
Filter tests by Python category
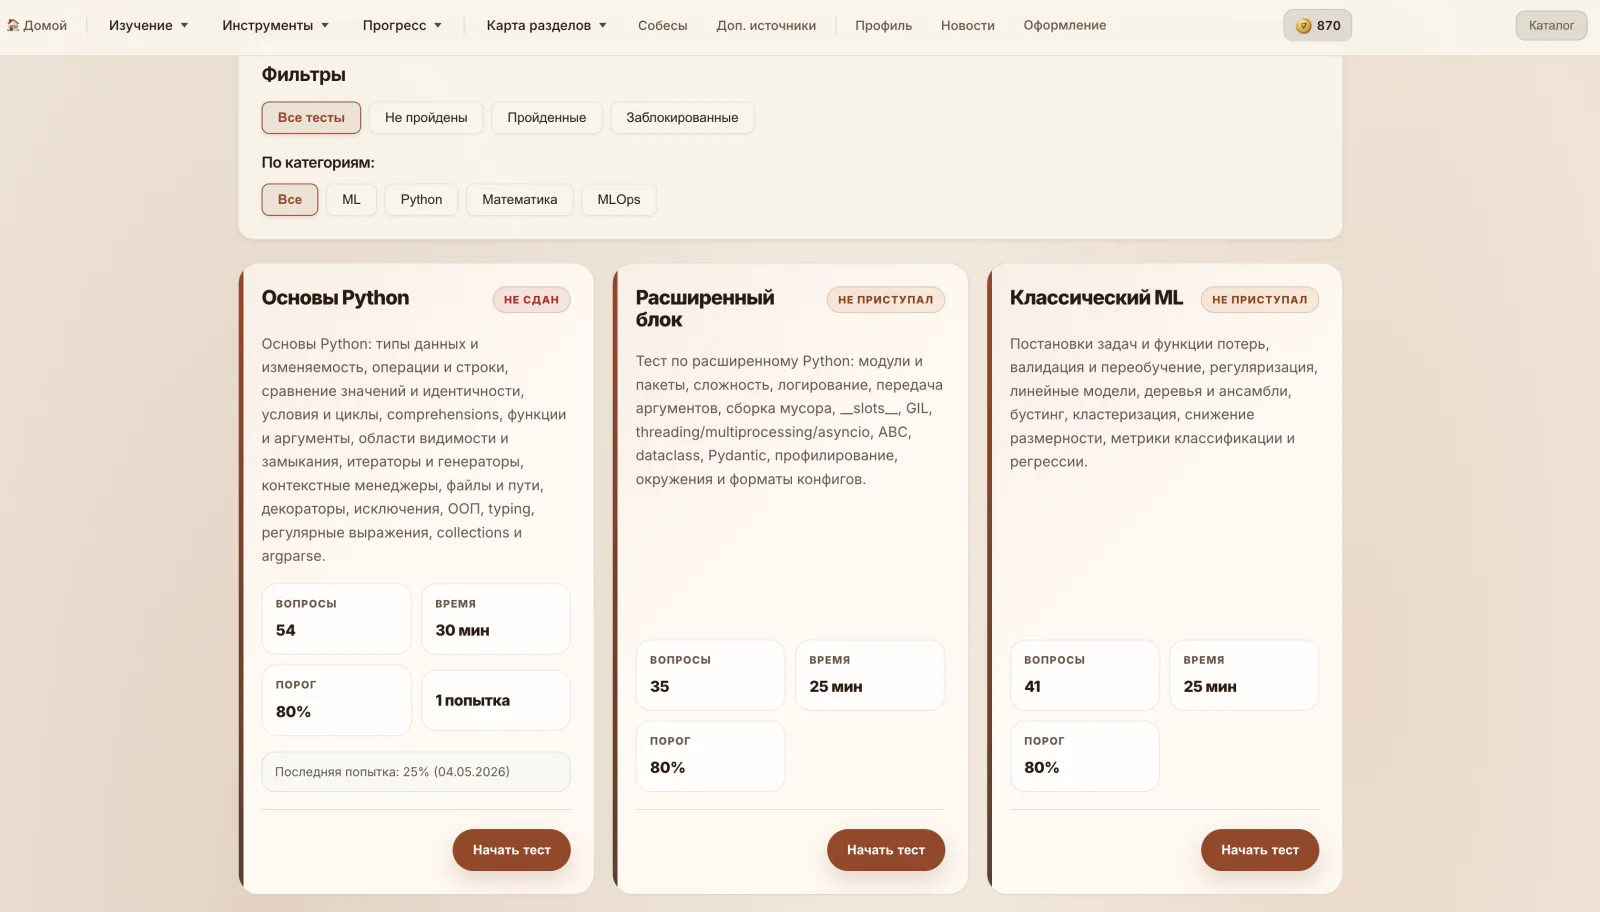point(421,199)
